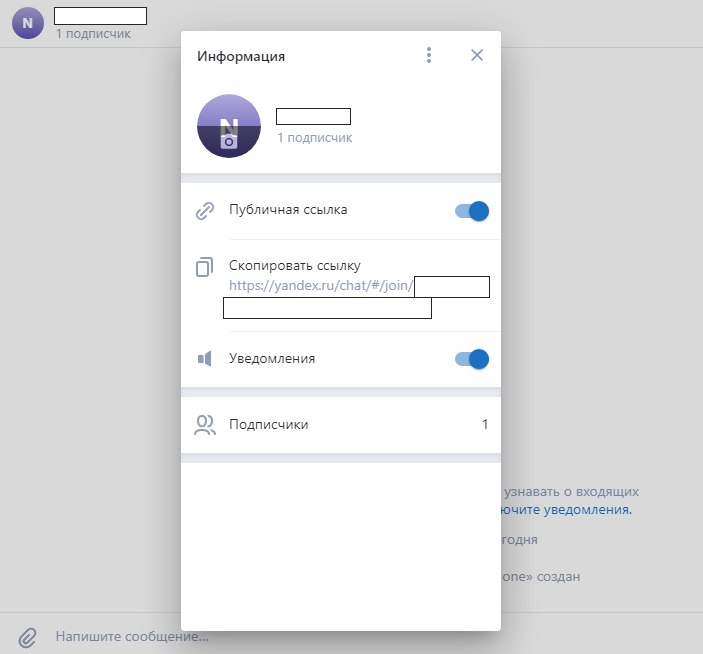Click the Информация panel title
The width and height of the screenshot is (703, 654).
pos(241,56)
